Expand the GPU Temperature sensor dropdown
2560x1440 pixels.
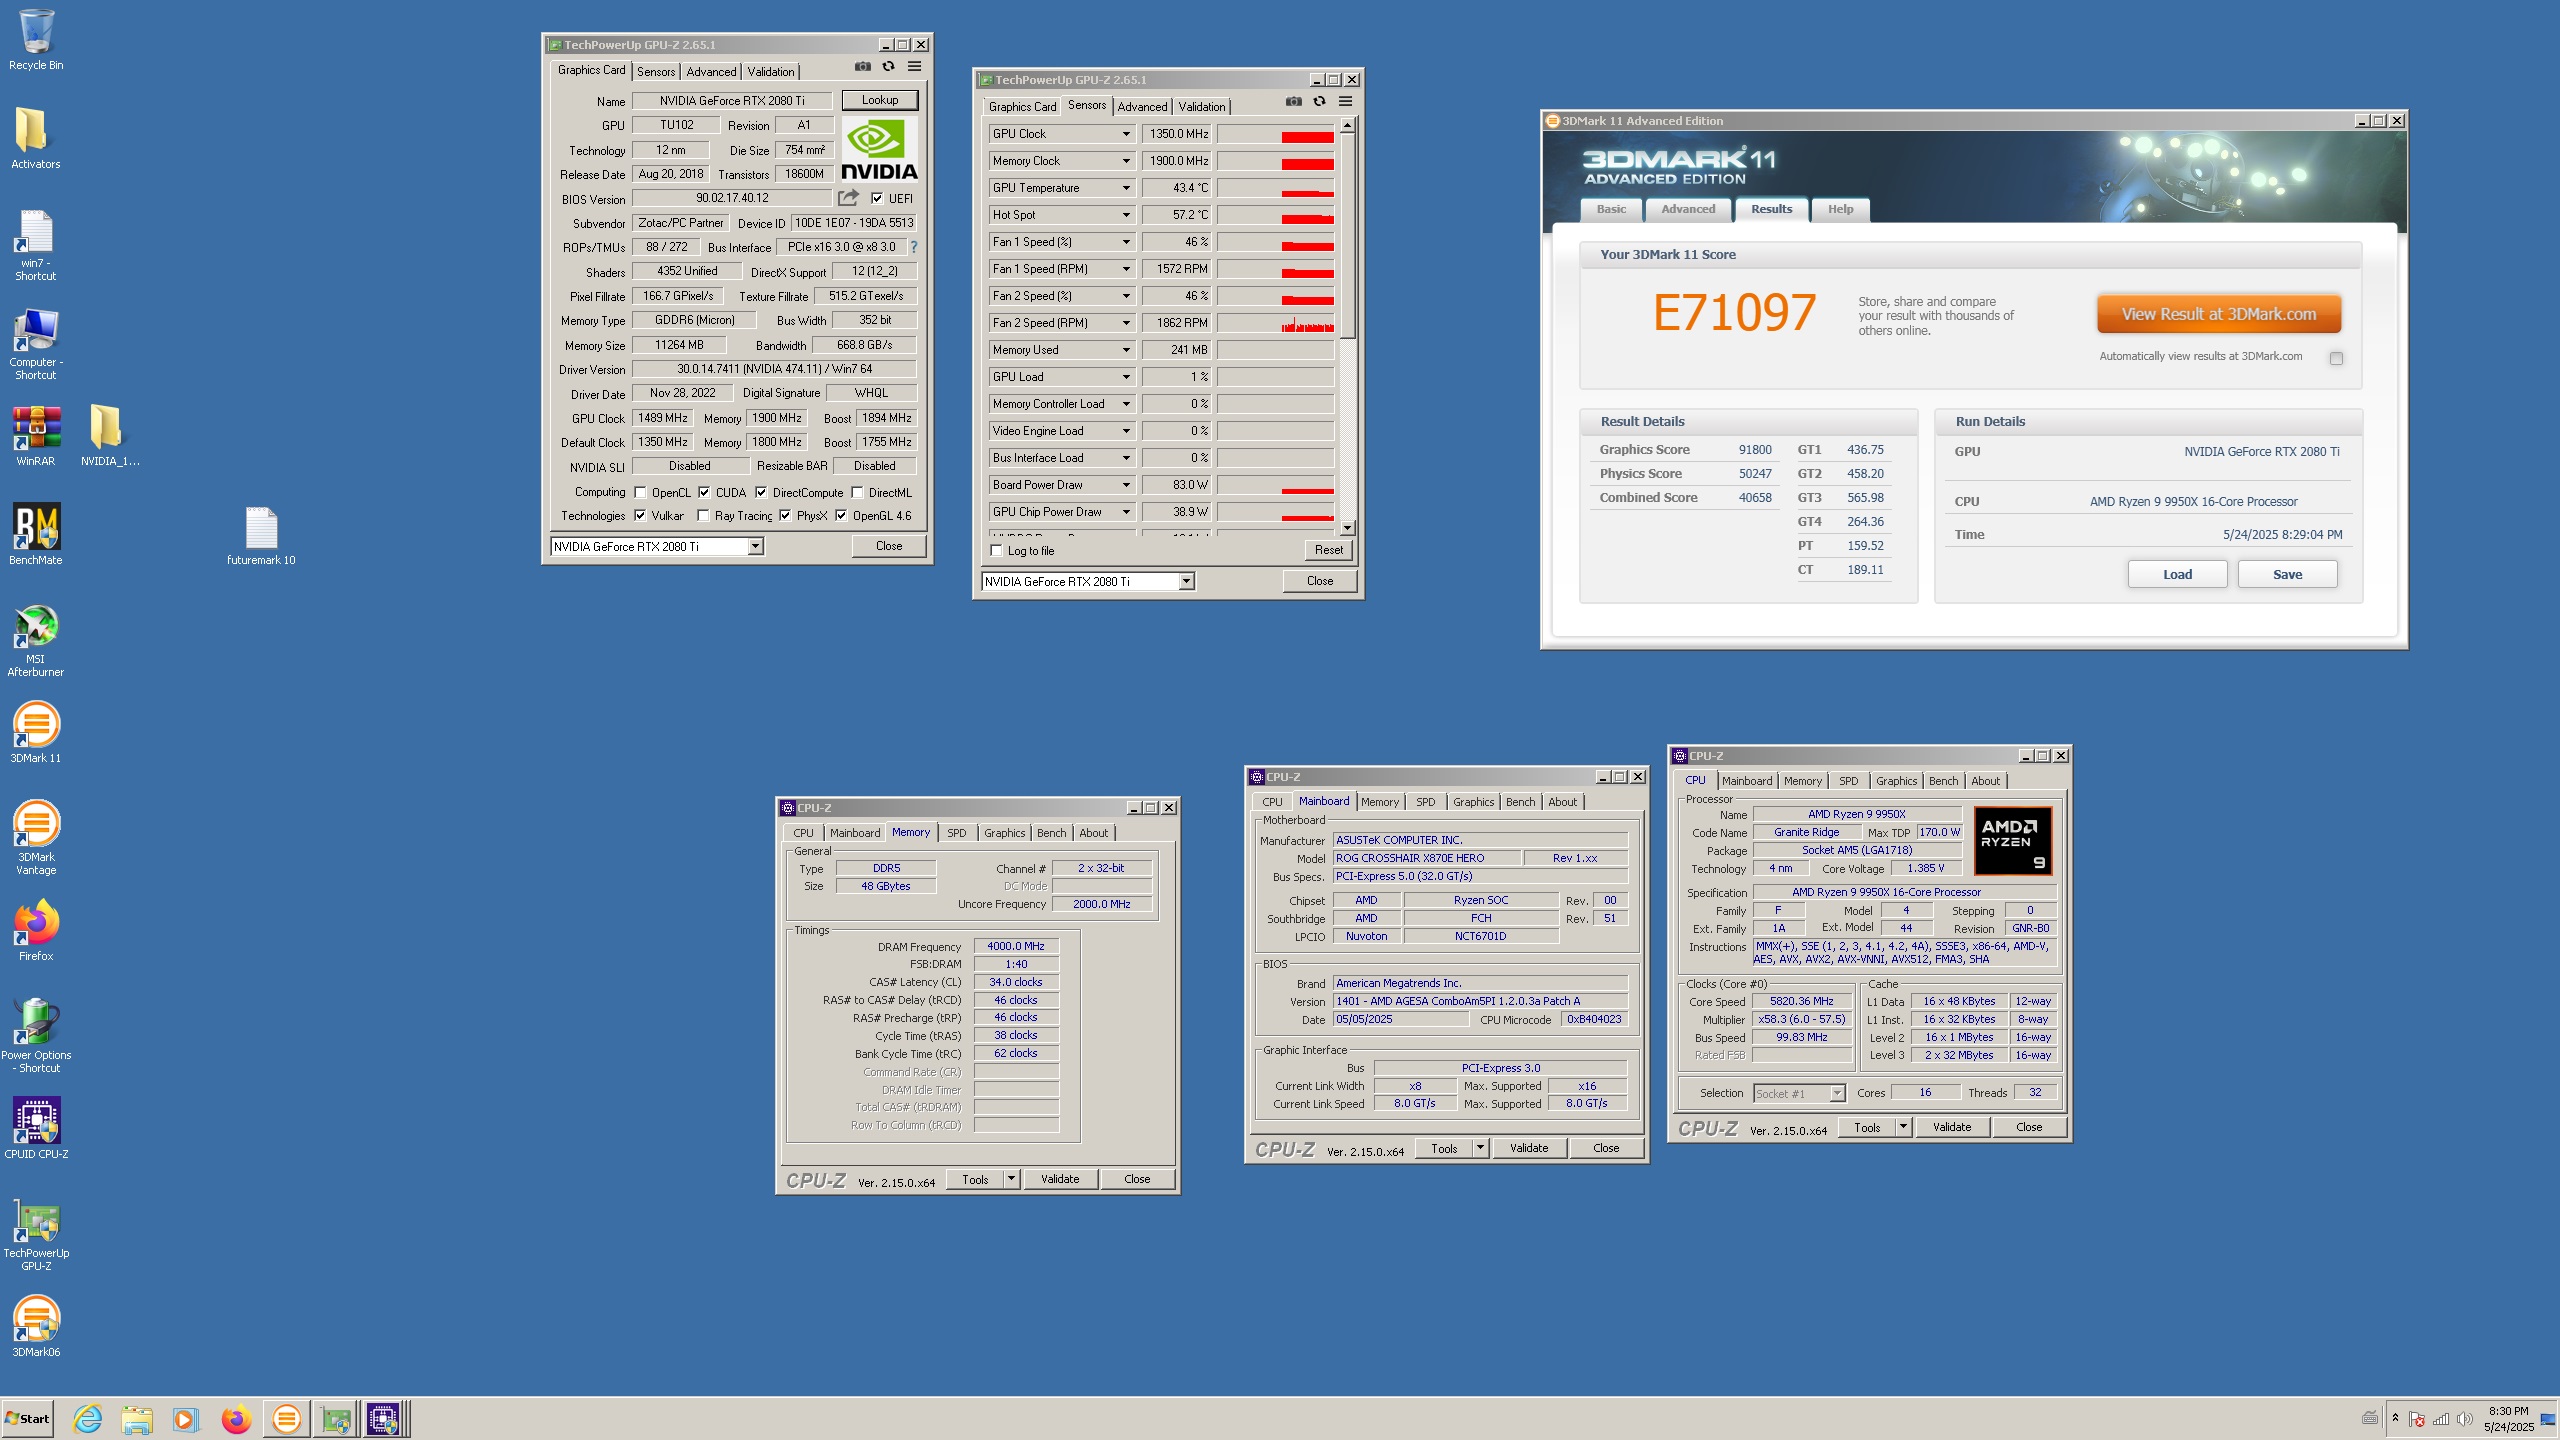click(x=1125, y=188)
